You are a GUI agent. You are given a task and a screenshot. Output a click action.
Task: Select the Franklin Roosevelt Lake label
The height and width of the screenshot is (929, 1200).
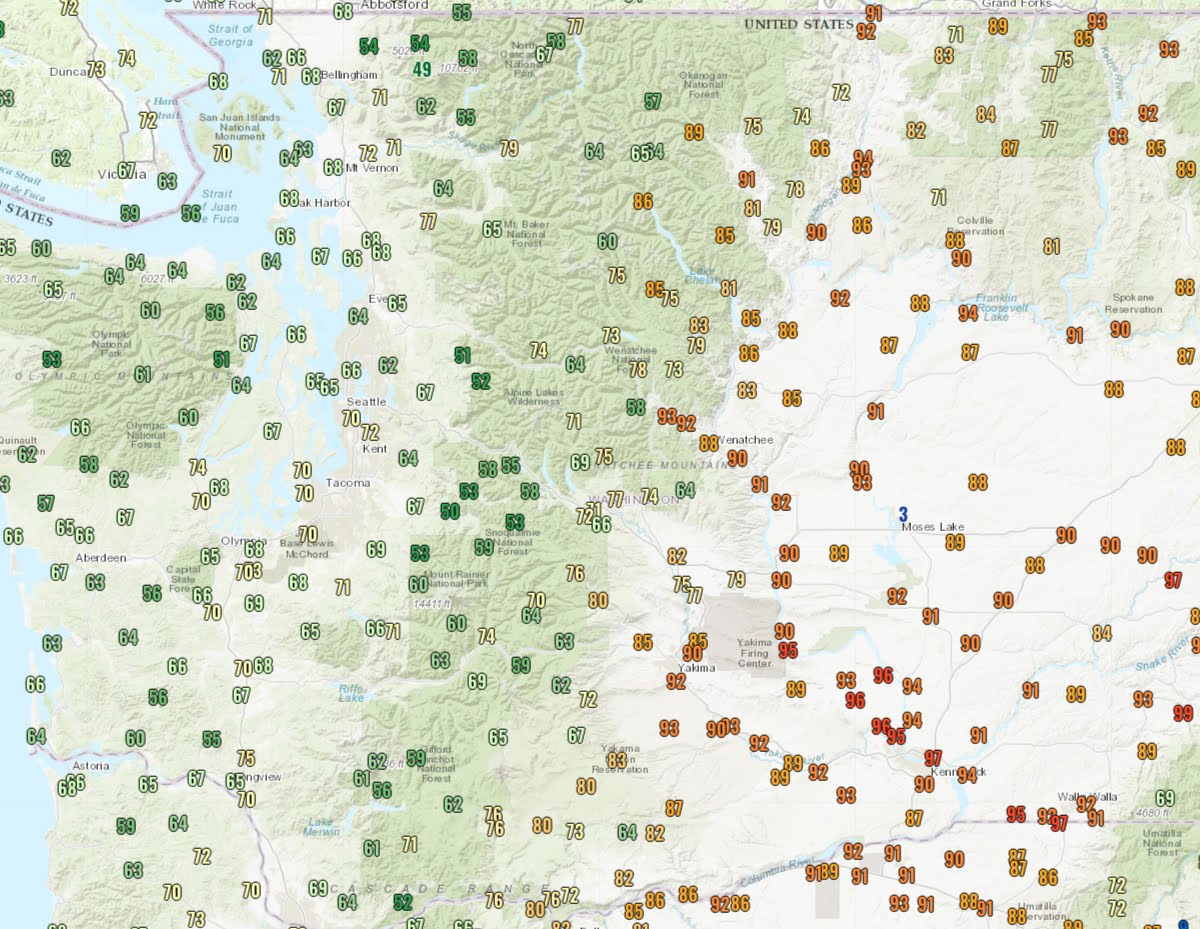(x=996, y=306)
